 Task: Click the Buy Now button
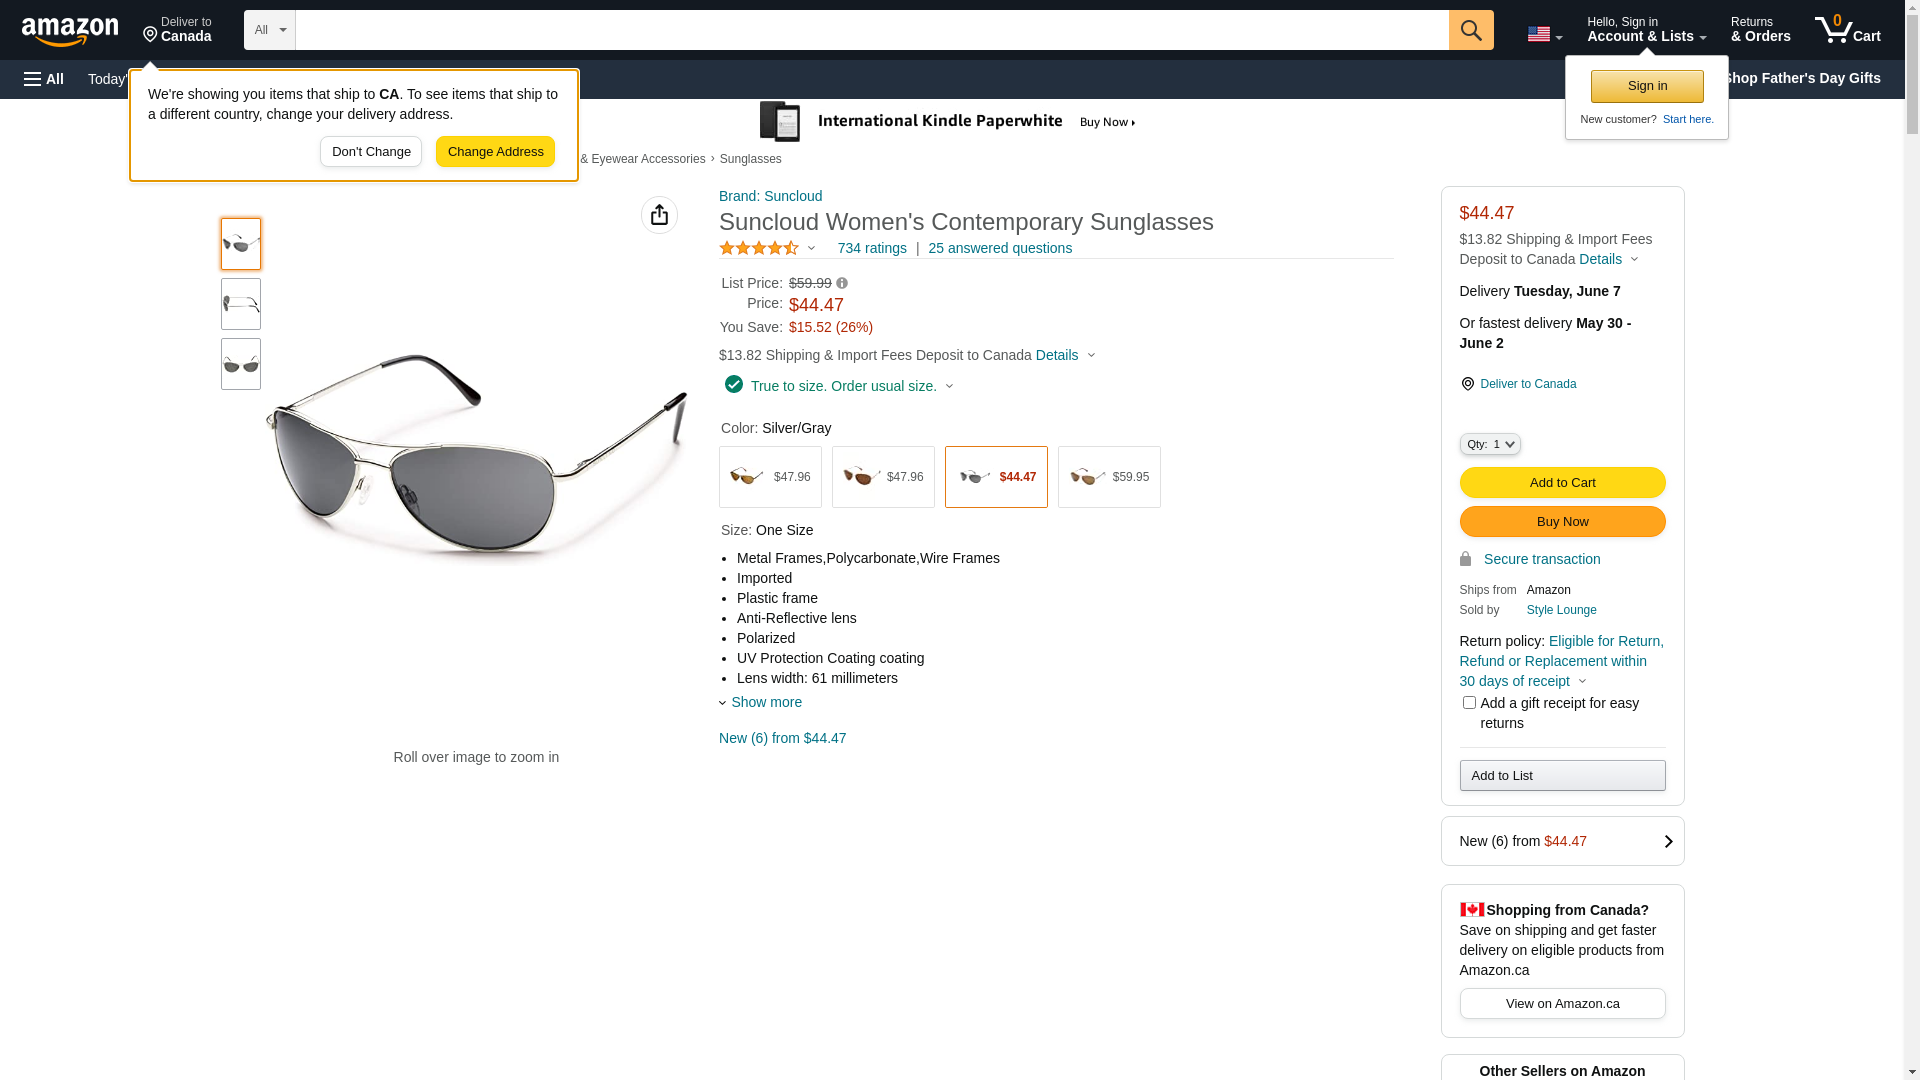[x=1562, y=522]
